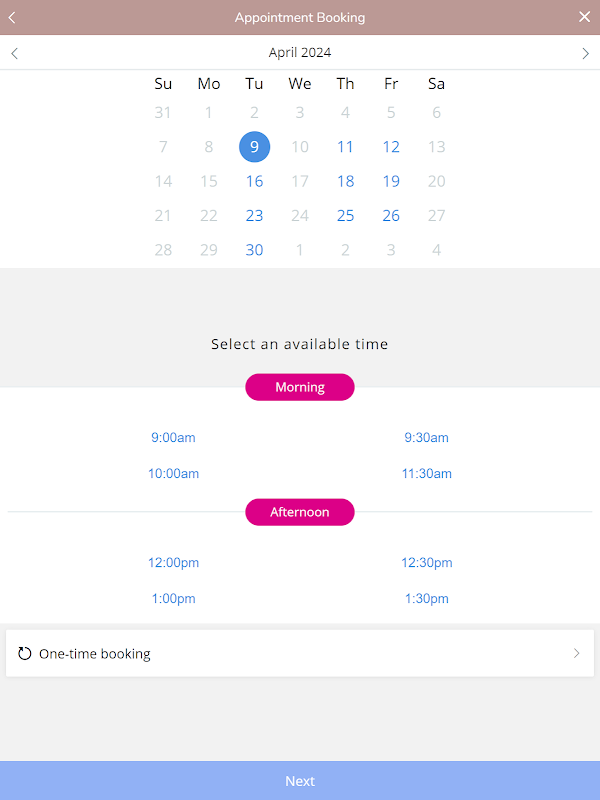Image resolution: width=600 pixels, height=800 pixels.
Task: Choose the 9:00am time slot
Action: 173,437
